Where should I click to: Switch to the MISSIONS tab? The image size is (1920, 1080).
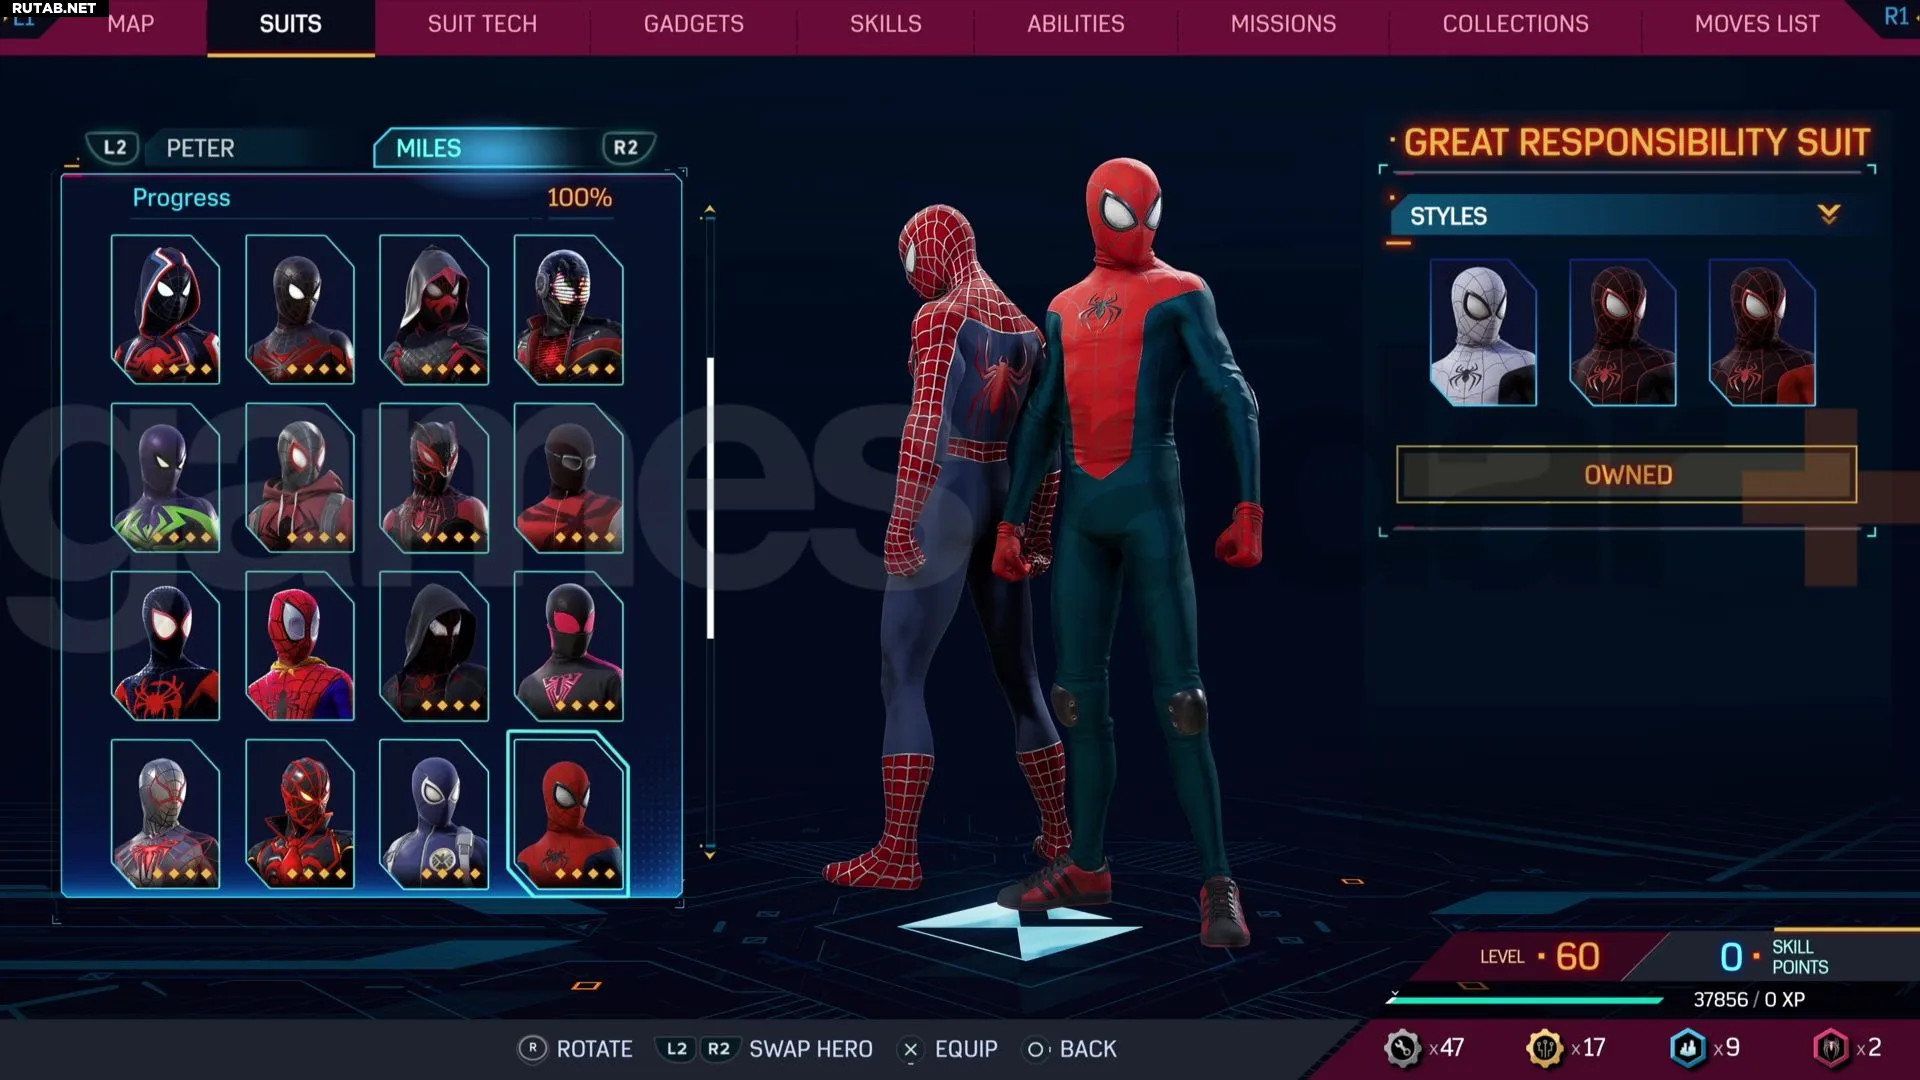[x=1283, y=24]
